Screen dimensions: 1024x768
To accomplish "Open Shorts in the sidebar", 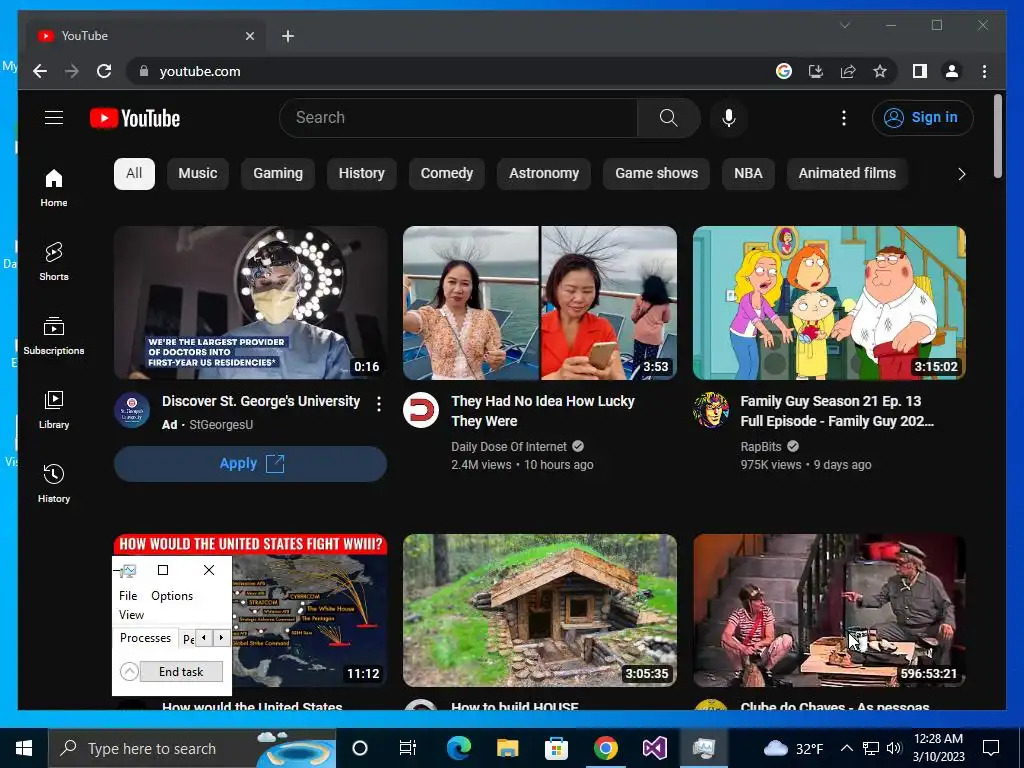I will (54, 262).
